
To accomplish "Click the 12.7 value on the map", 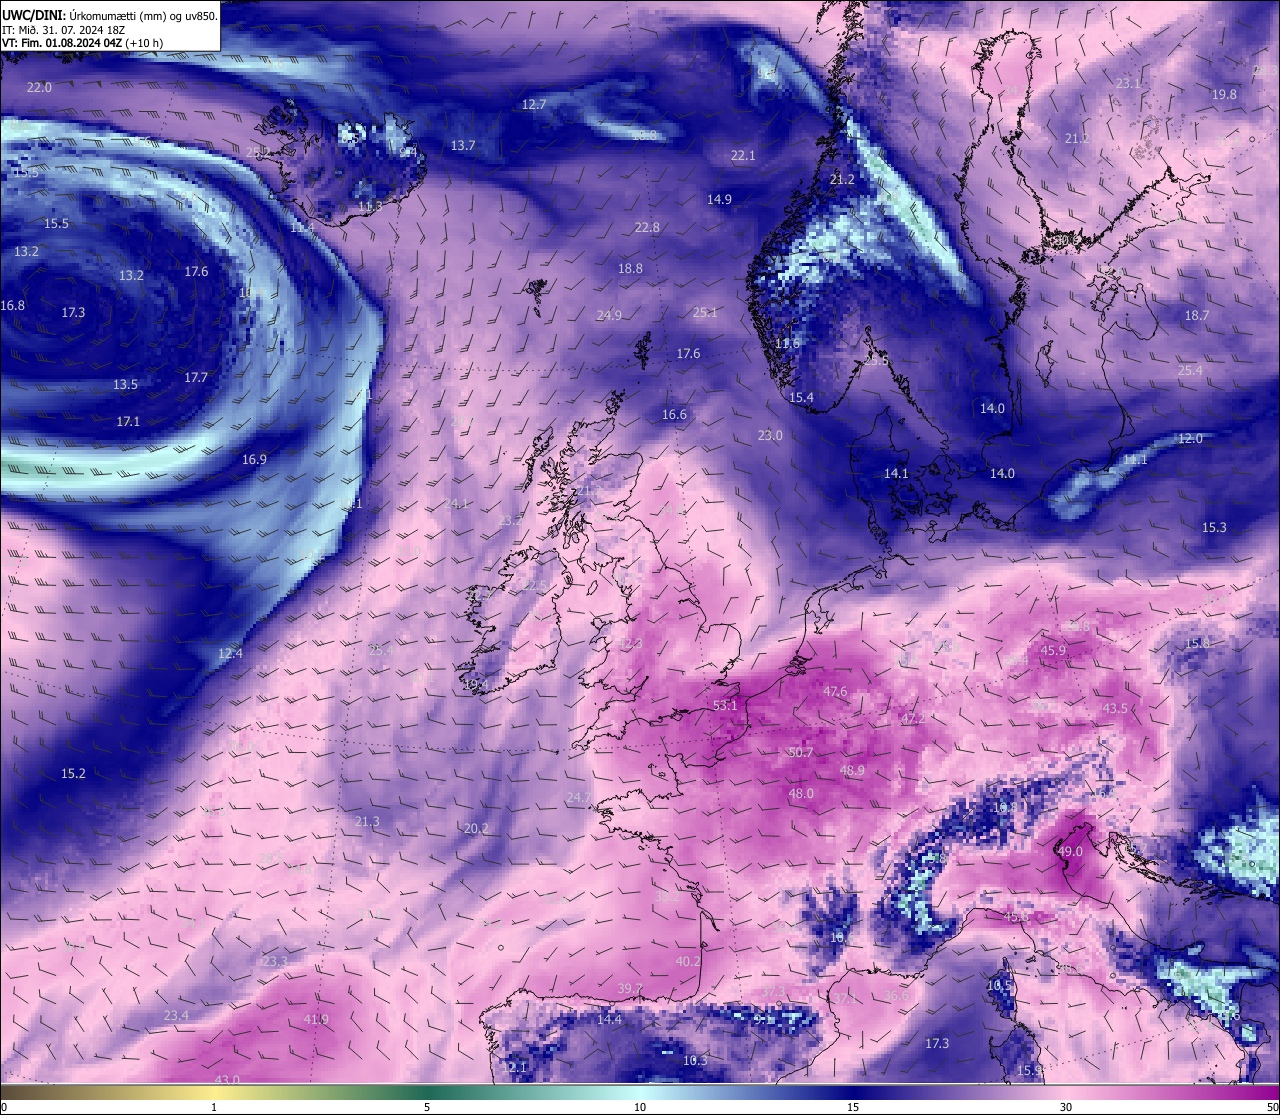I will (534, 105).
